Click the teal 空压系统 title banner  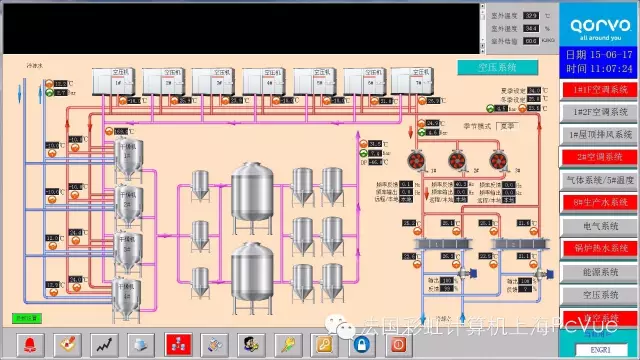tap(497, 67)
